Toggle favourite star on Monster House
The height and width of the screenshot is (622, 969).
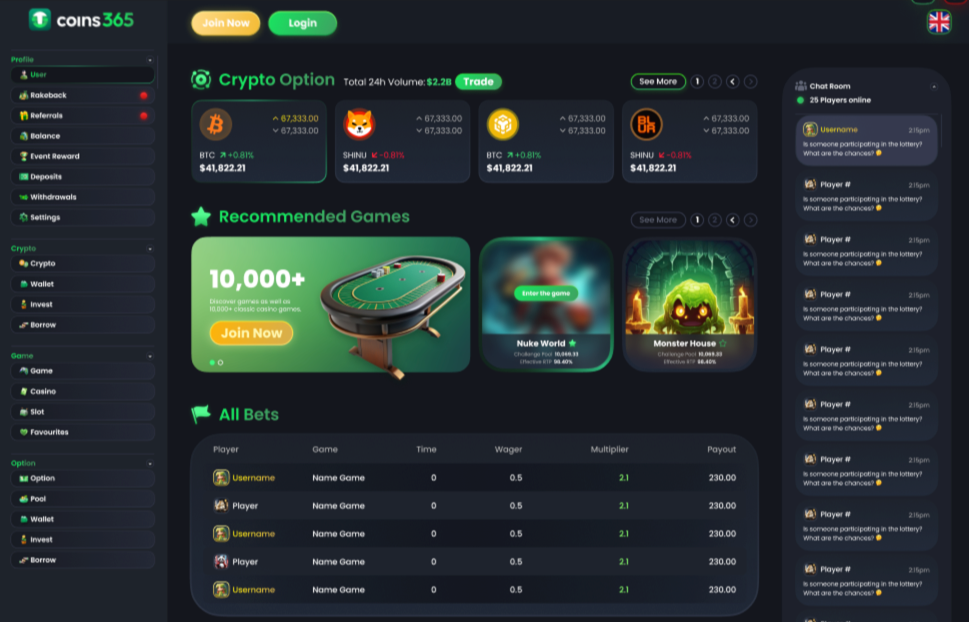723,343
